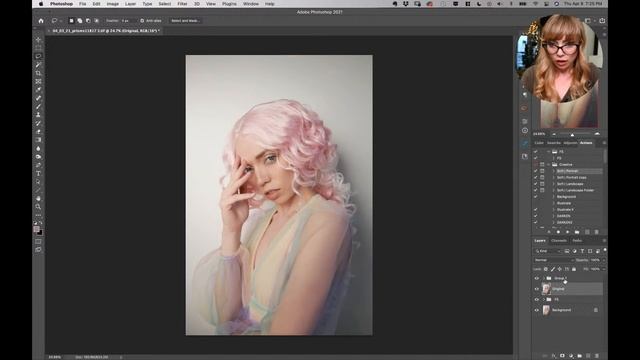Click Add layer mask icon in Layers panel
The image size is (640, 360).
(562, 356)
